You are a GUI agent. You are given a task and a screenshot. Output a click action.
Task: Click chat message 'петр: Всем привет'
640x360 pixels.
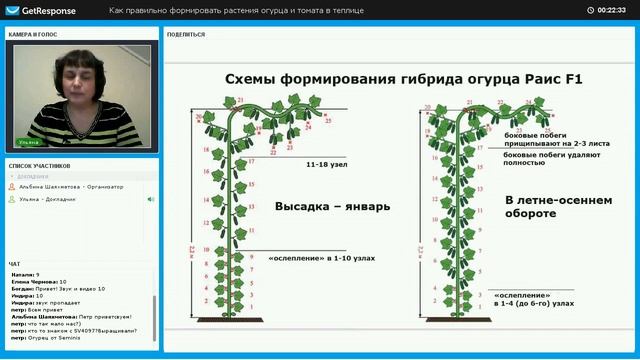pos(37,310)
